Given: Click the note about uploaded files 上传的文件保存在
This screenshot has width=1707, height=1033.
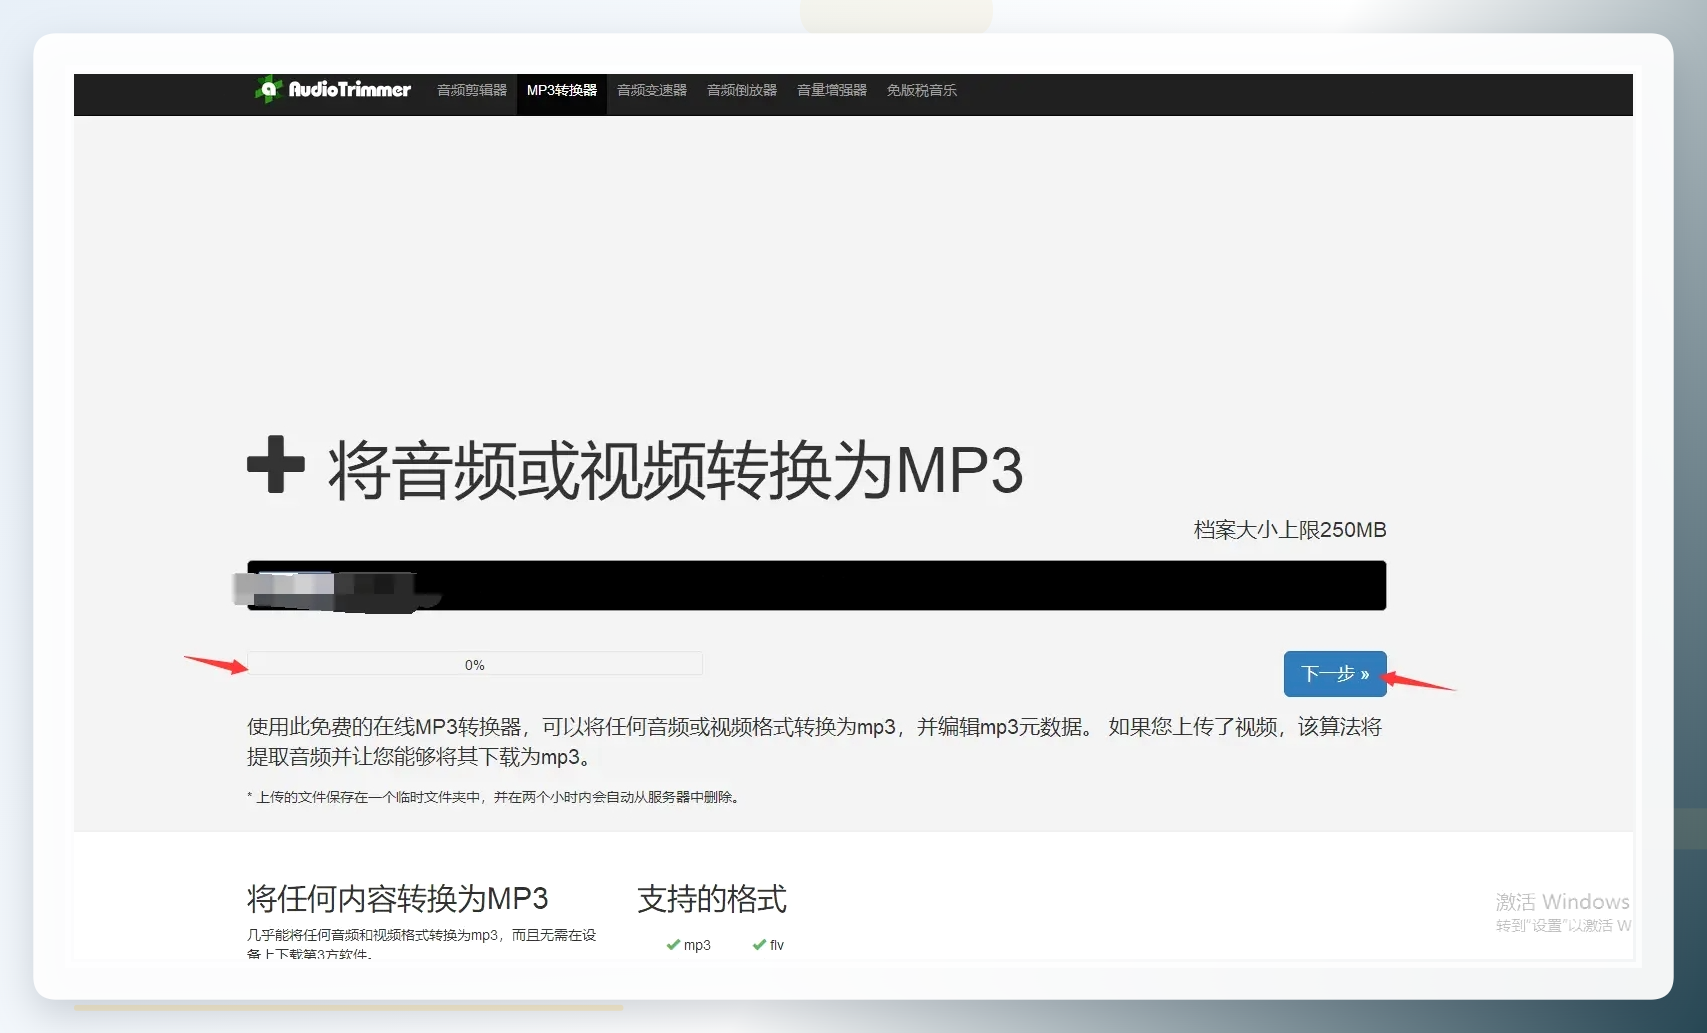Looking at the screenshot, I should [493, 797].
